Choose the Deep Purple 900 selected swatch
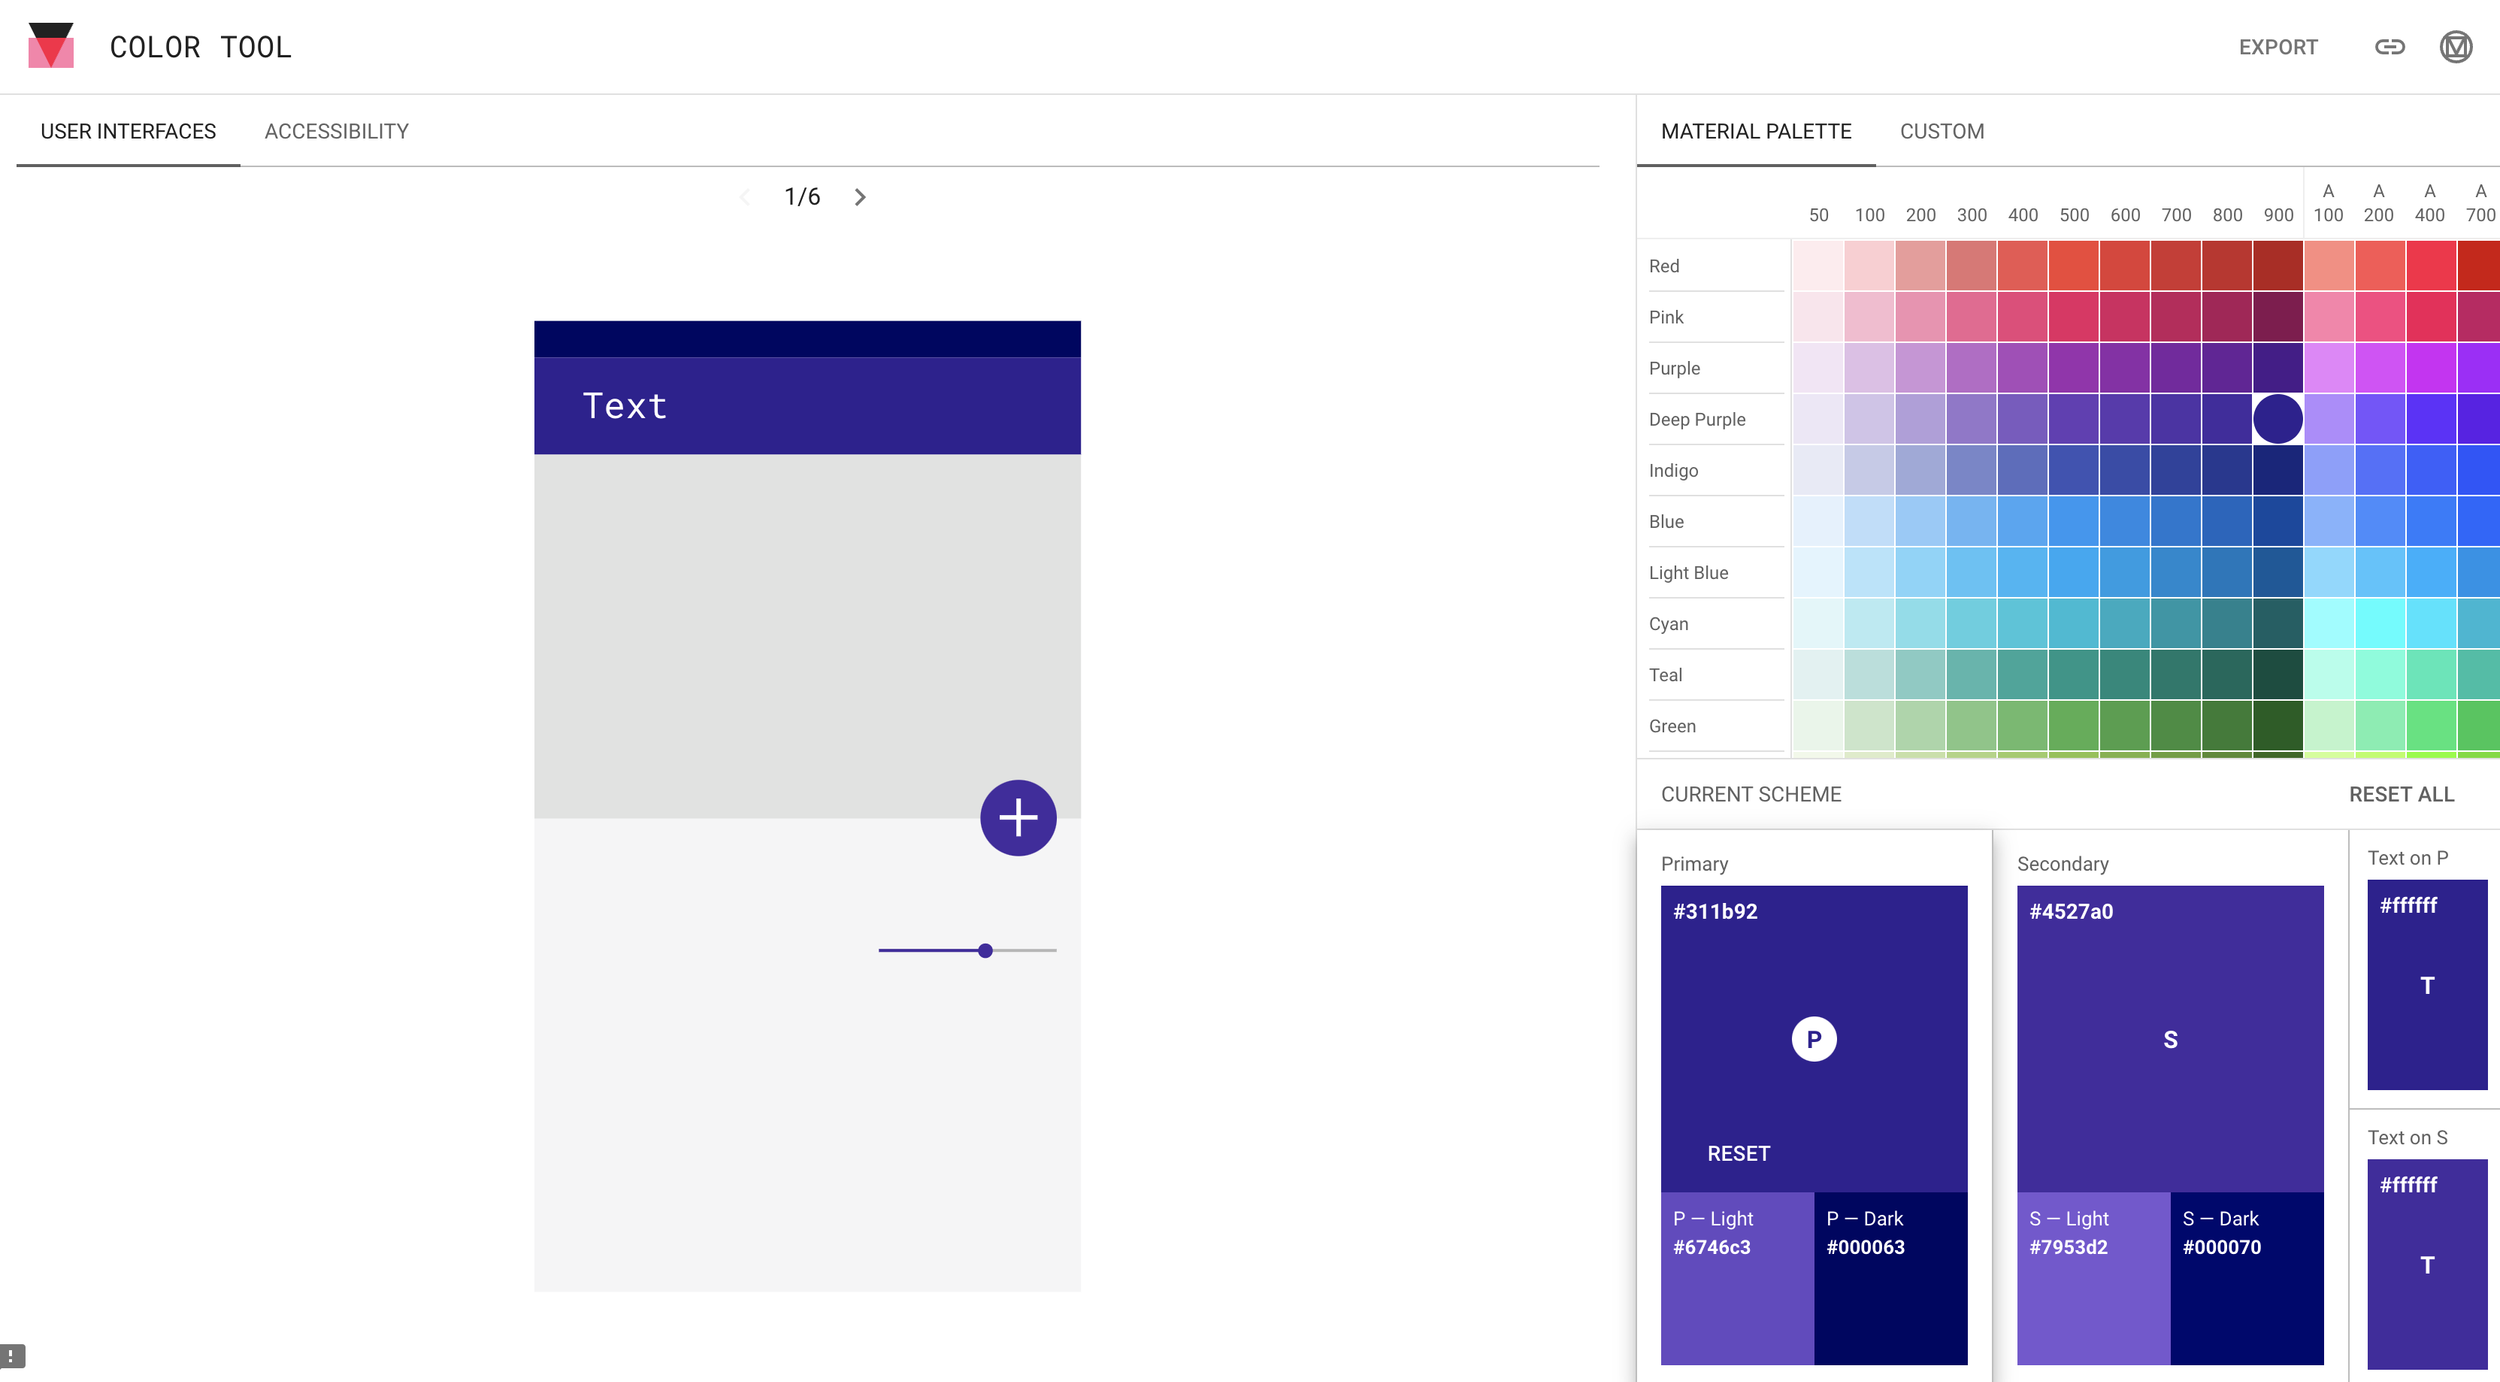Screen dimensions: 2500x1382 2277,418
